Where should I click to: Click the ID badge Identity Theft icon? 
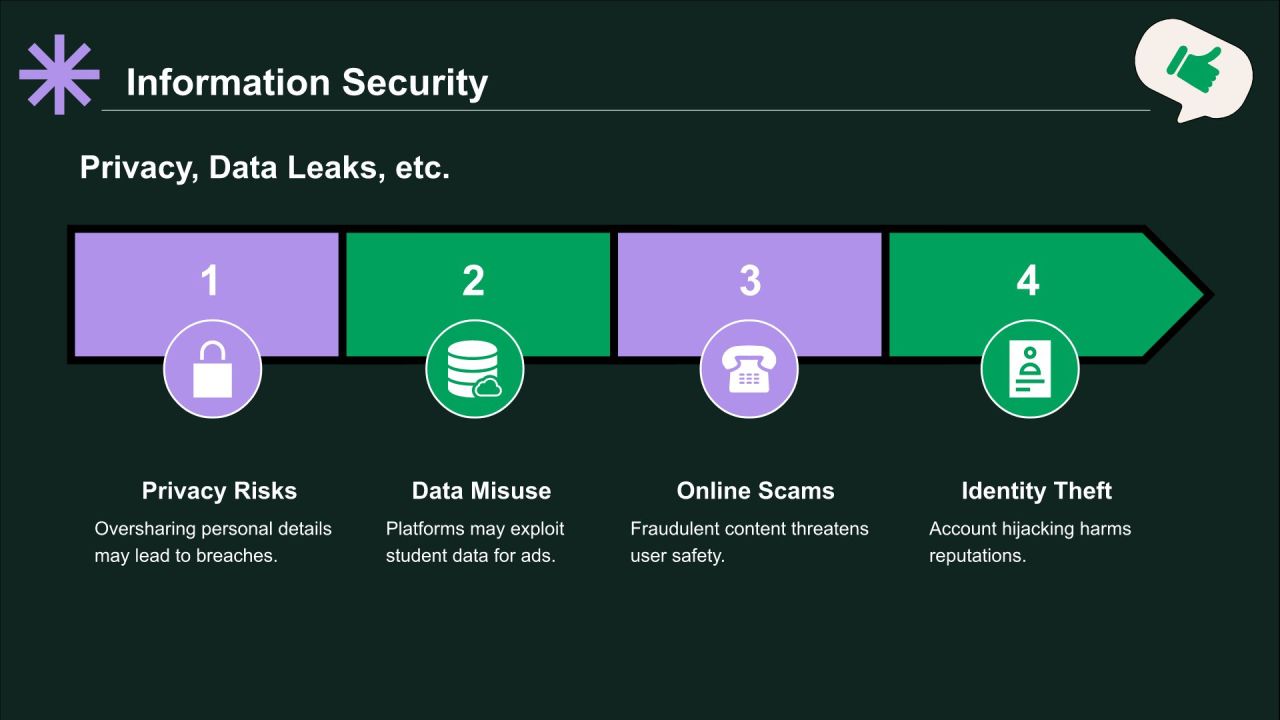1029,369
